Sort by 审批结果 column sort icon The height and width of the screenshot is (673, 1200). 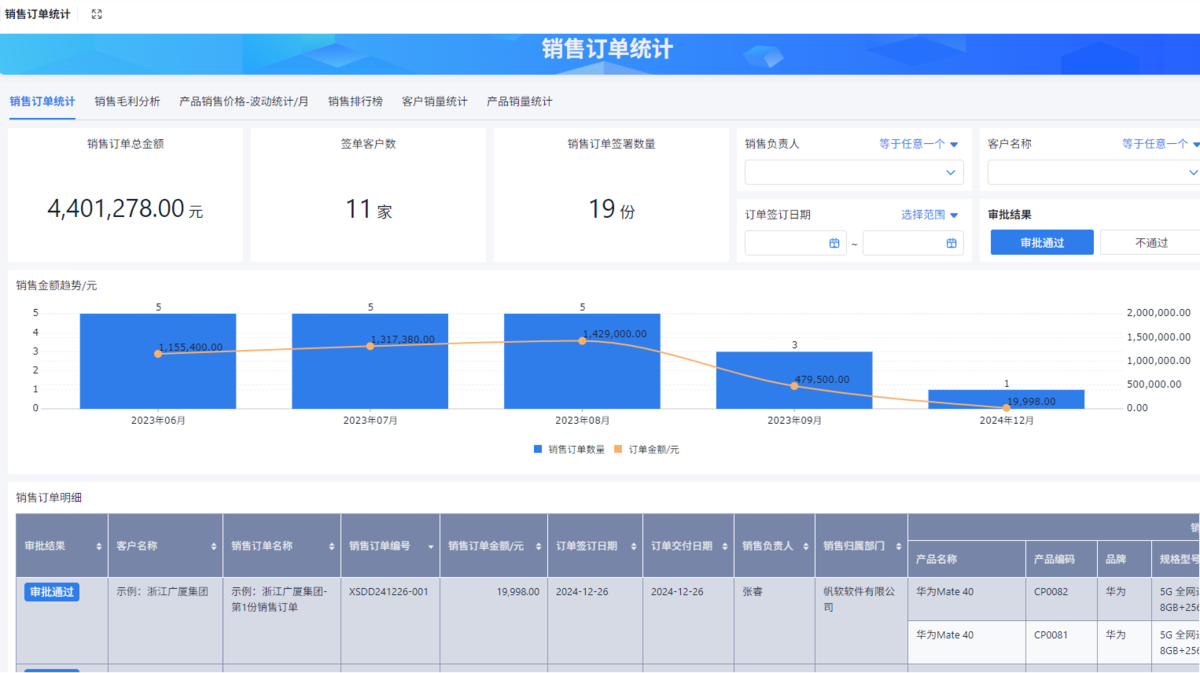(98, 547)
